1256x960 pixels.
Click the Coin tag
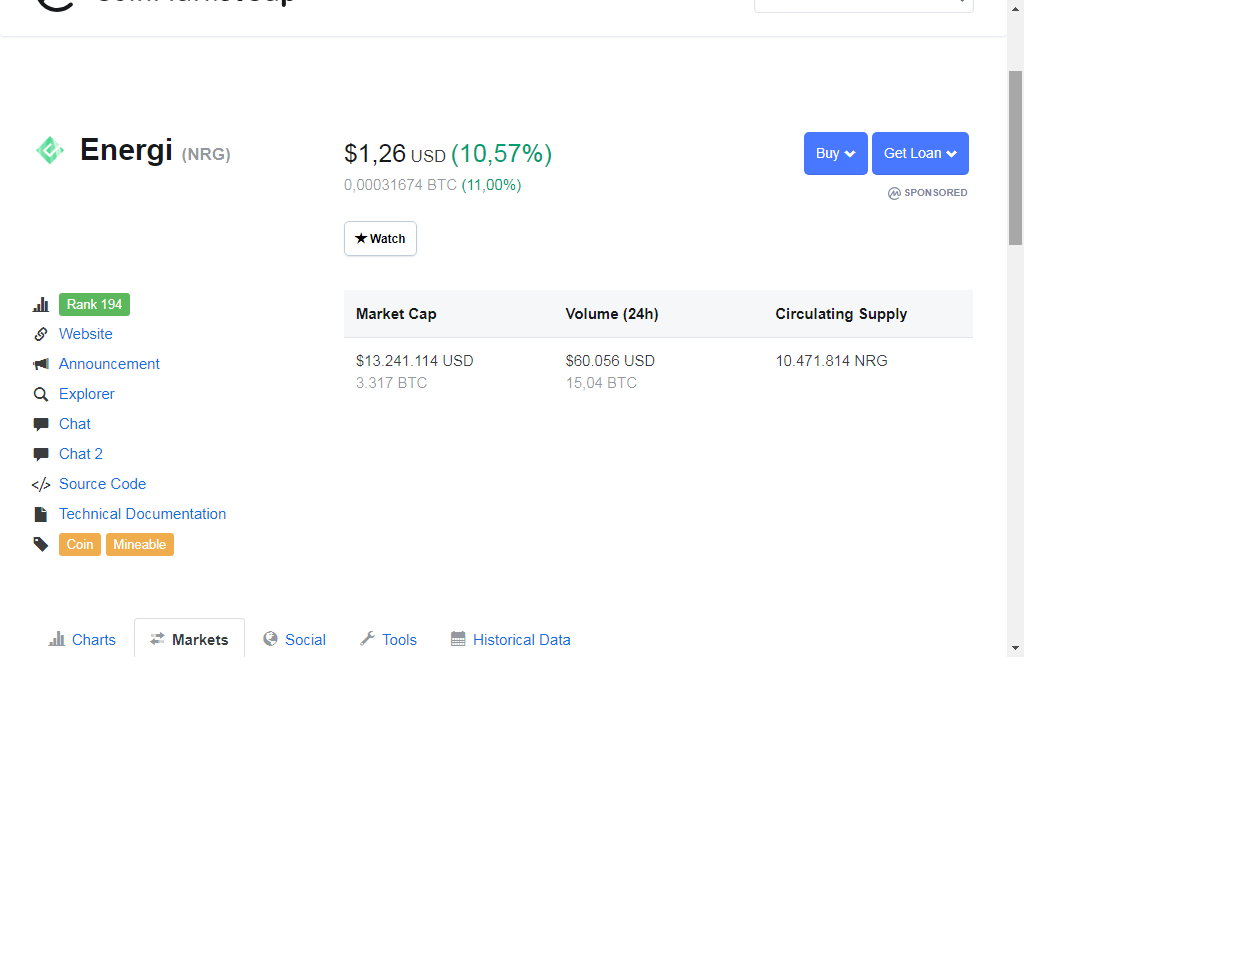(80, 544)
